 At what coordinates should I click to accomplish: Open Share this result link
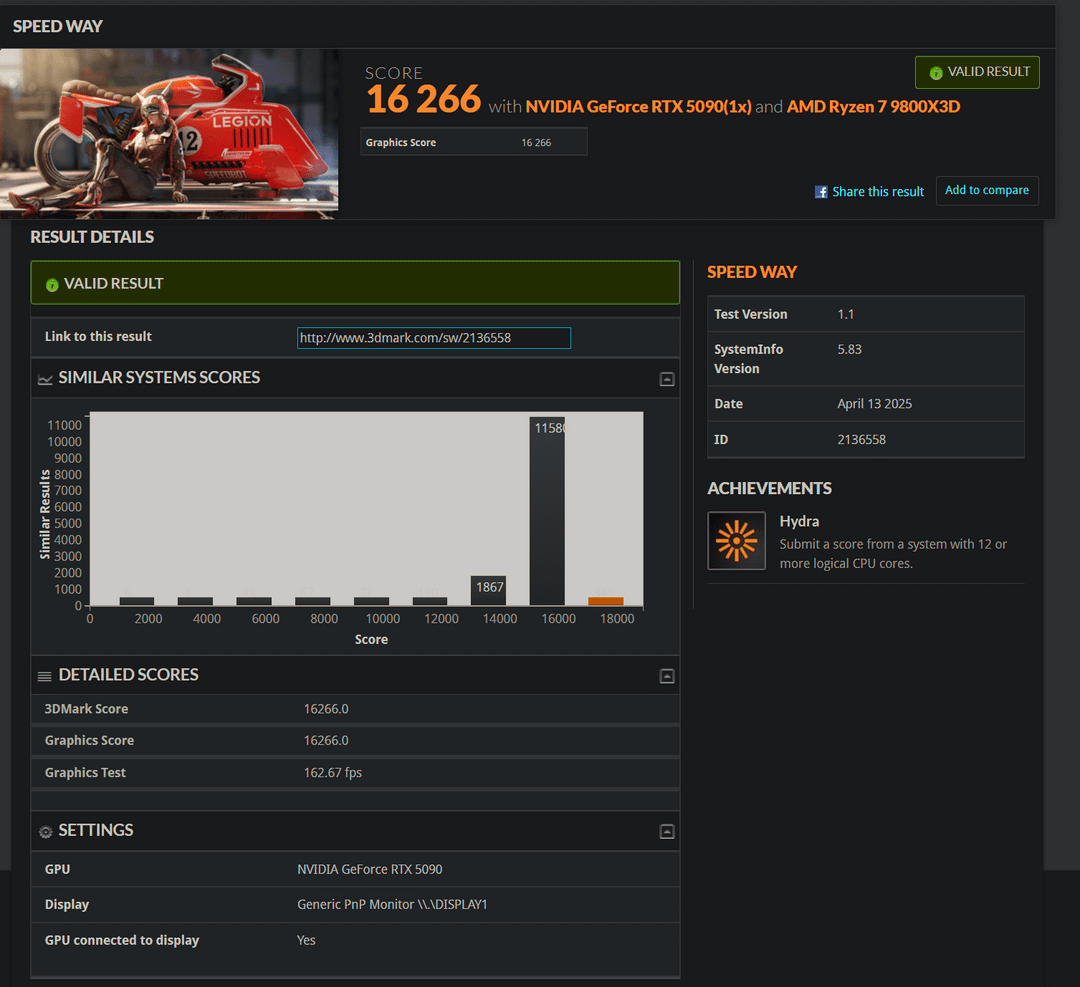pos(878,192)
